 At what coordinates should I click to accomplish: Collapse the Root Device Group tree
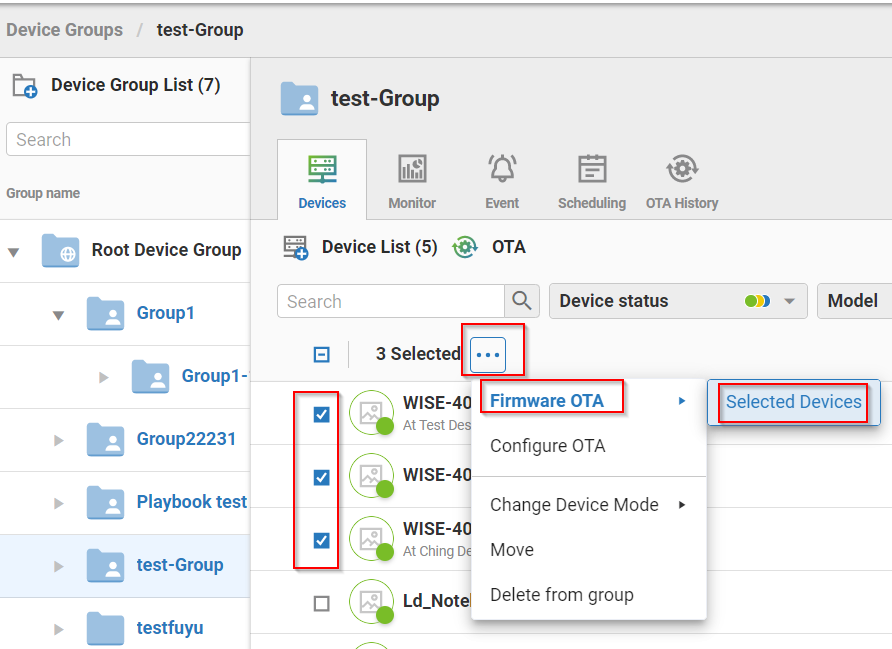pos(14,251)
